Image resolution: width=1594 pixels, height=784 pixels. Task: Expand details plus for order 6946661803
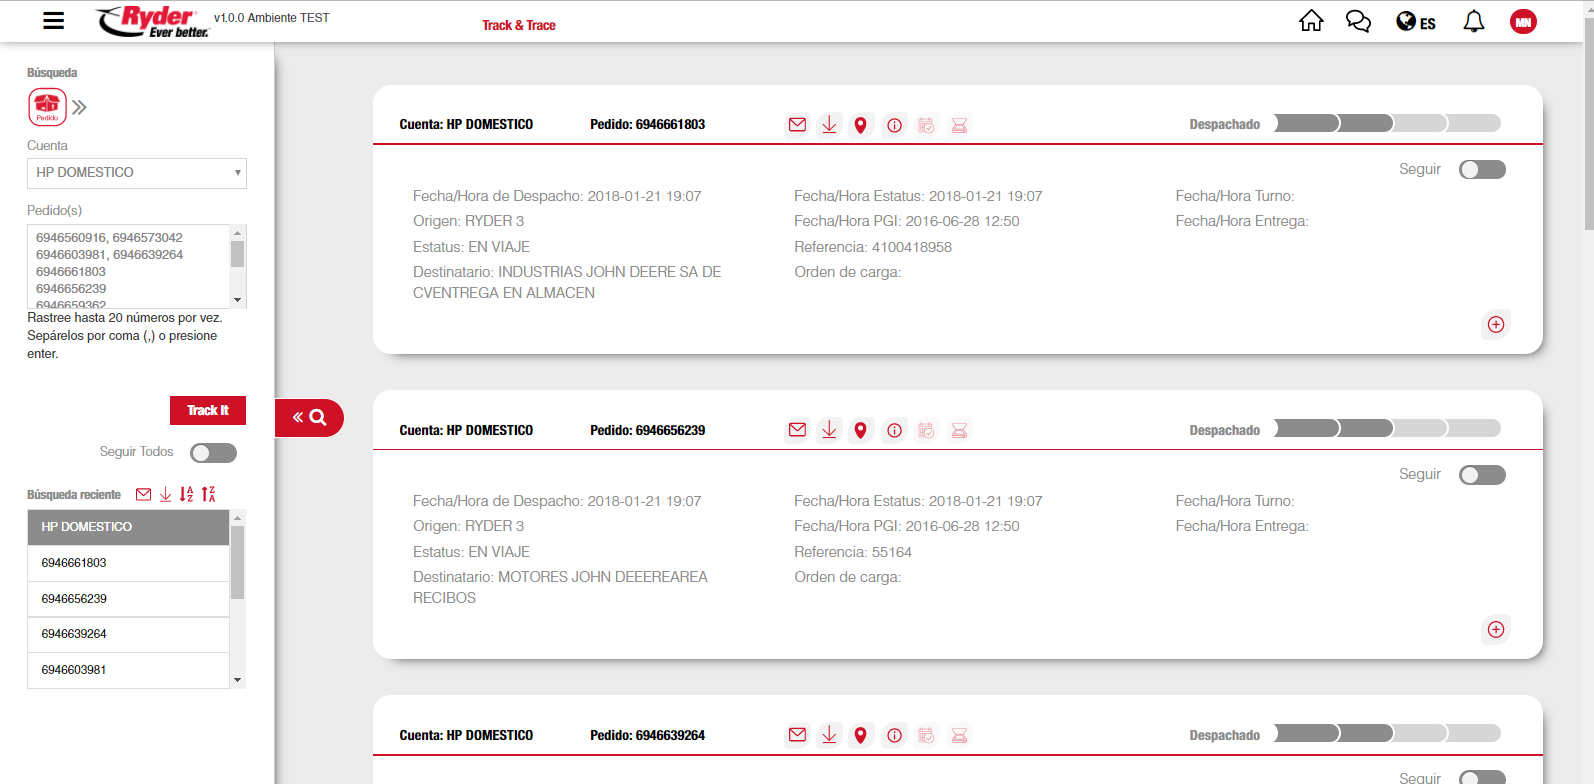[1496, 324]
